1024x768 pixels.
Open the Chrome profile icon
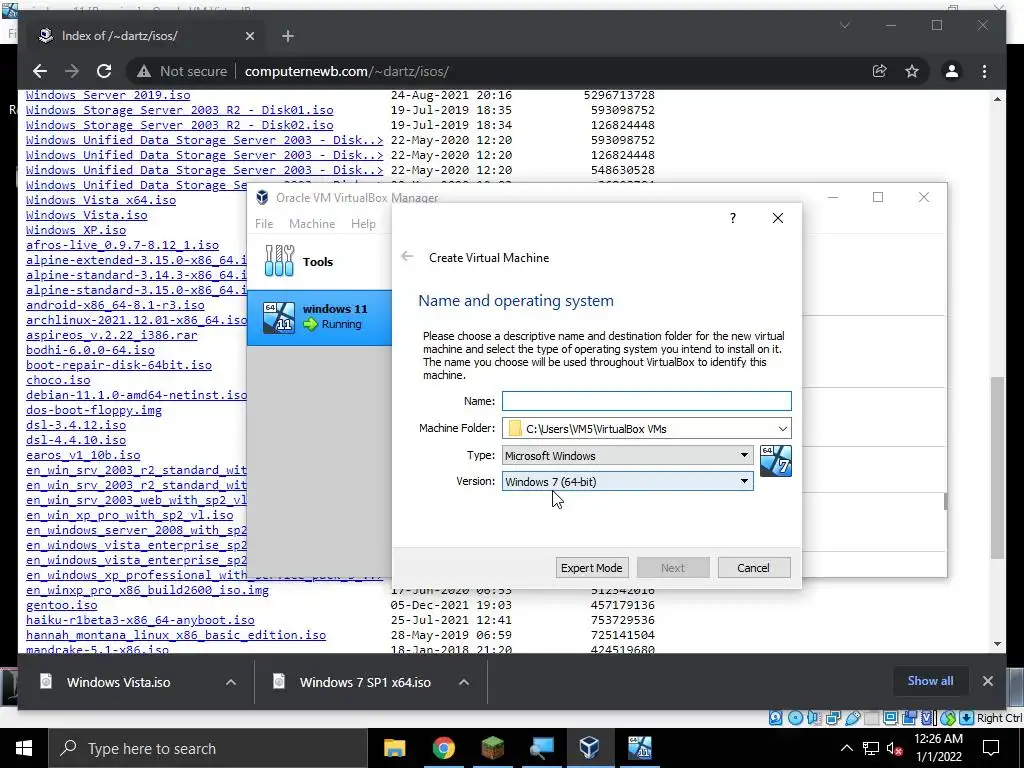(952, 71)
